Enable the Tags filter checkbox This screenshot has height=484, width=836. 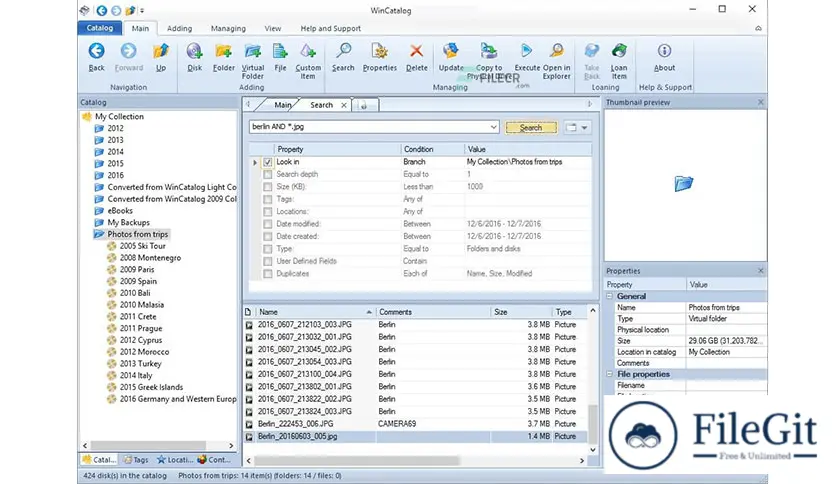[x=268, y=199]
